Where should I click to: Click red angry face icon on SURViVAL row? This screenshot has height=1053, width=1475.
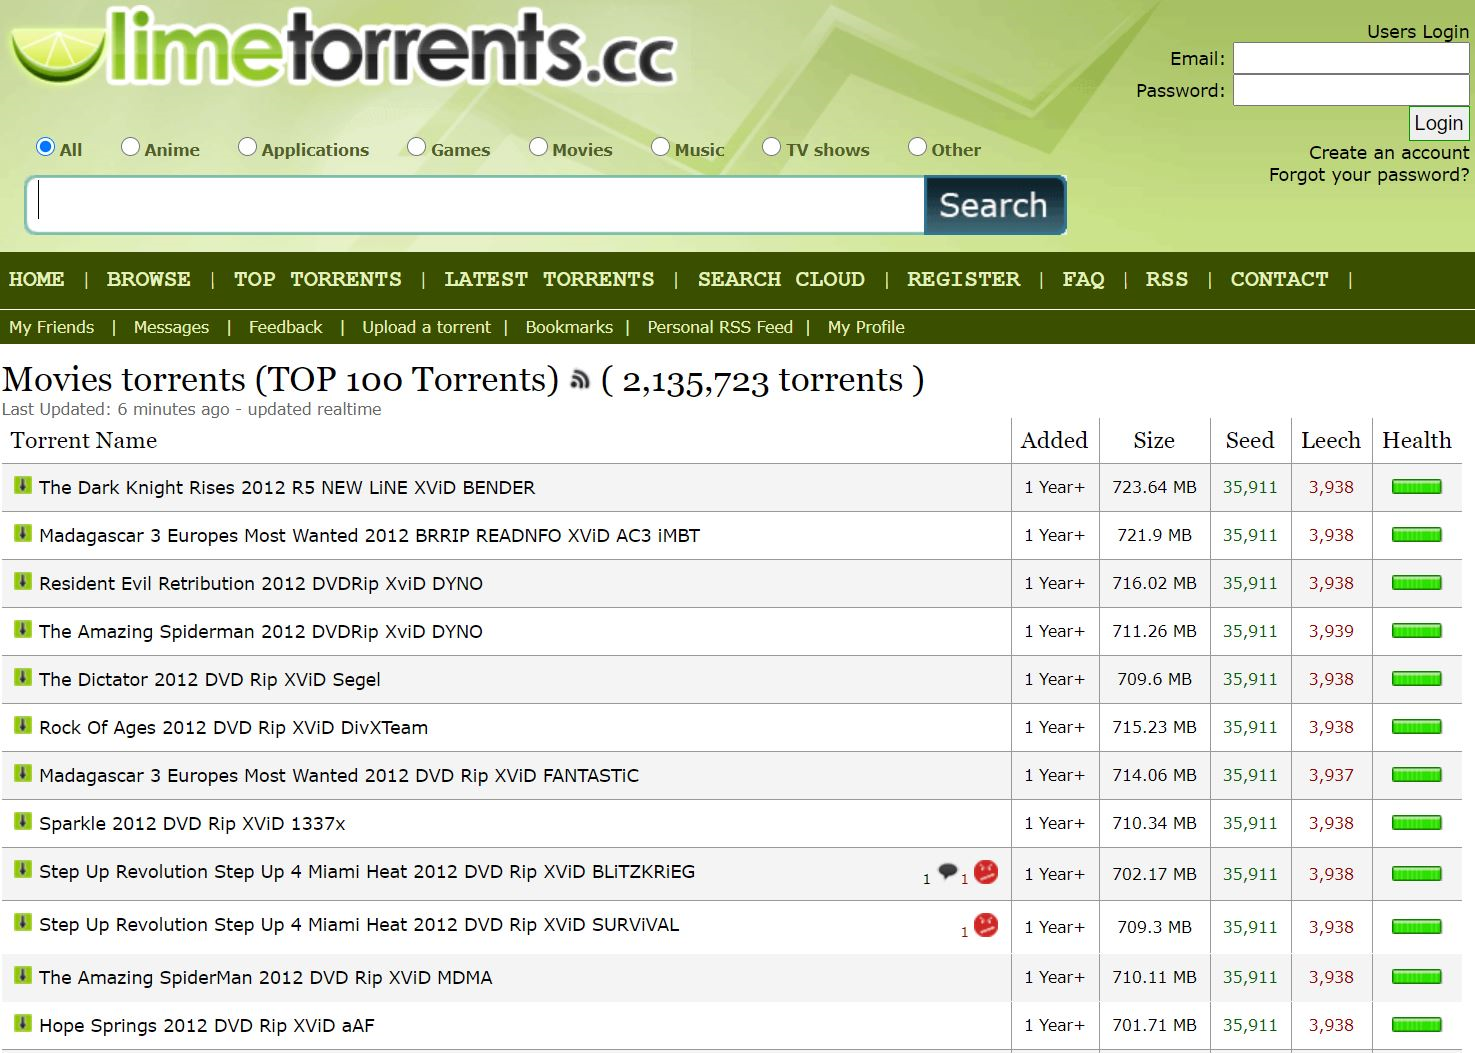(x=986, y=925)
